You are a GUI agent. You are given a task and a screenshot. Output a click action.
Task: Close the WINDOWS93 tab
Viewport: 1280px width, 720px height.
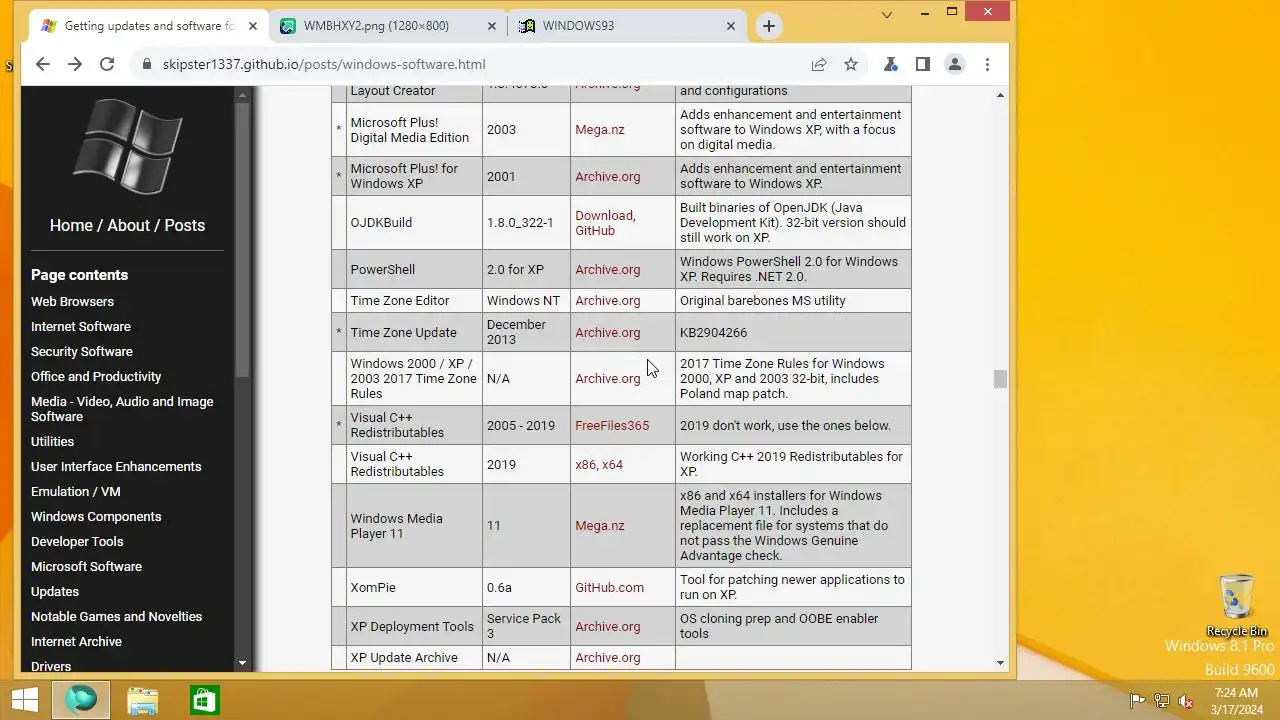(x=731, y=26)
